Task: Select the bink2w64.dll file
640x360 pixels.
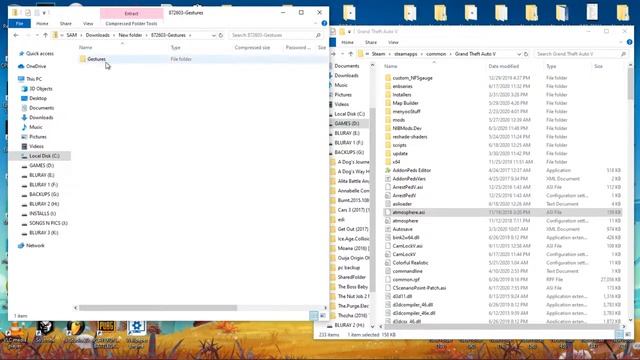Action: pyautogui.click(x=406, y=238)
